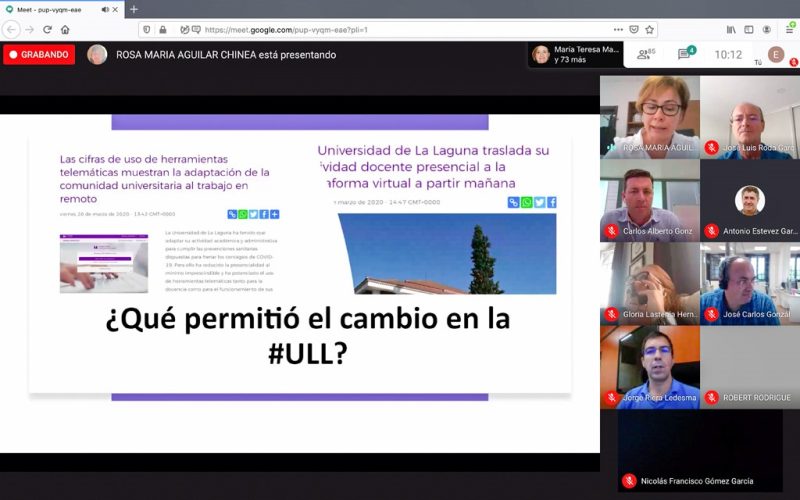The image size is (800, 500).
Task: Click headline "Universidad de La Laguna traslada su"
Action: pos(434,151)
